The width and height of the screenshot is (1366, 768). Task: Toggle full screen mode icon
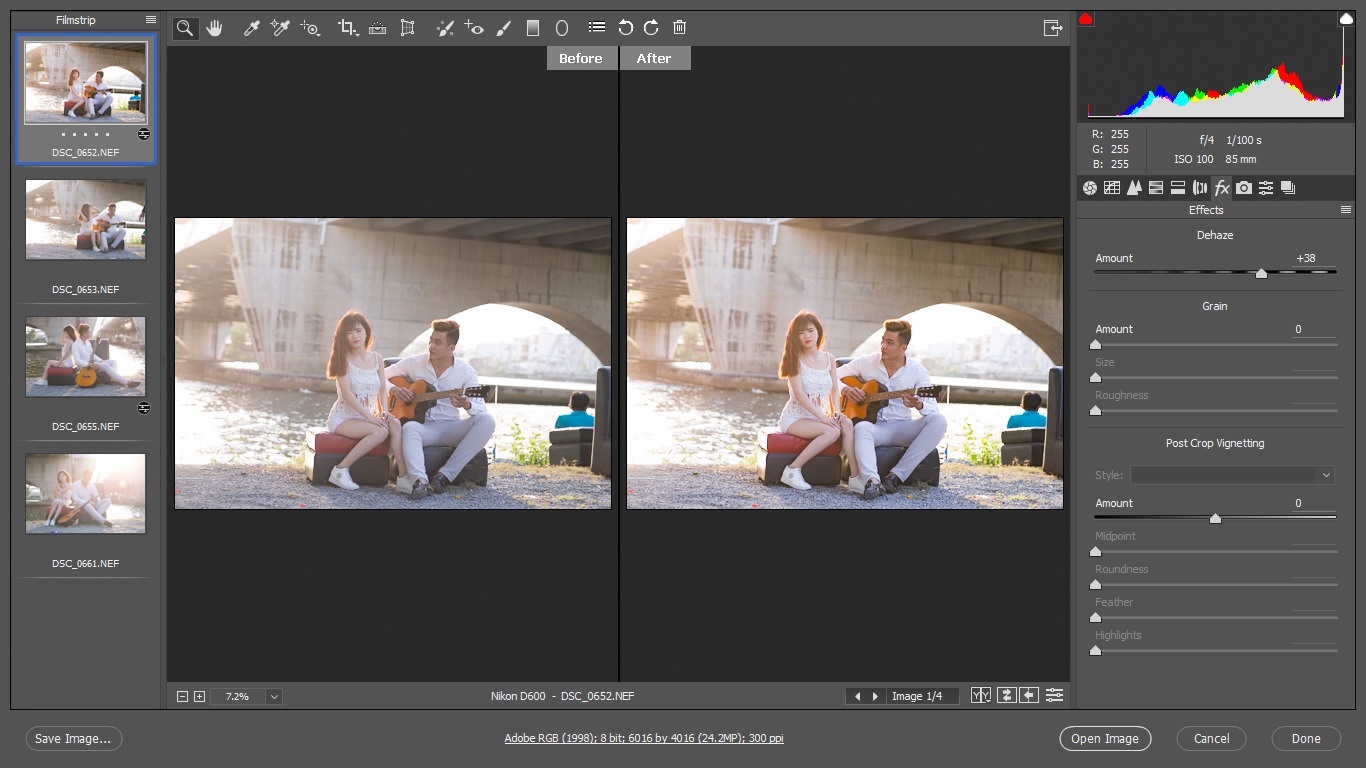pyautogui.click(x=1052, y=28)
